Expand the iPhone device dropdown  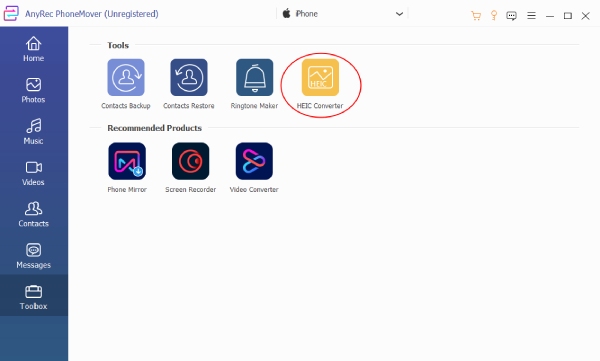(x=342, y=14)
